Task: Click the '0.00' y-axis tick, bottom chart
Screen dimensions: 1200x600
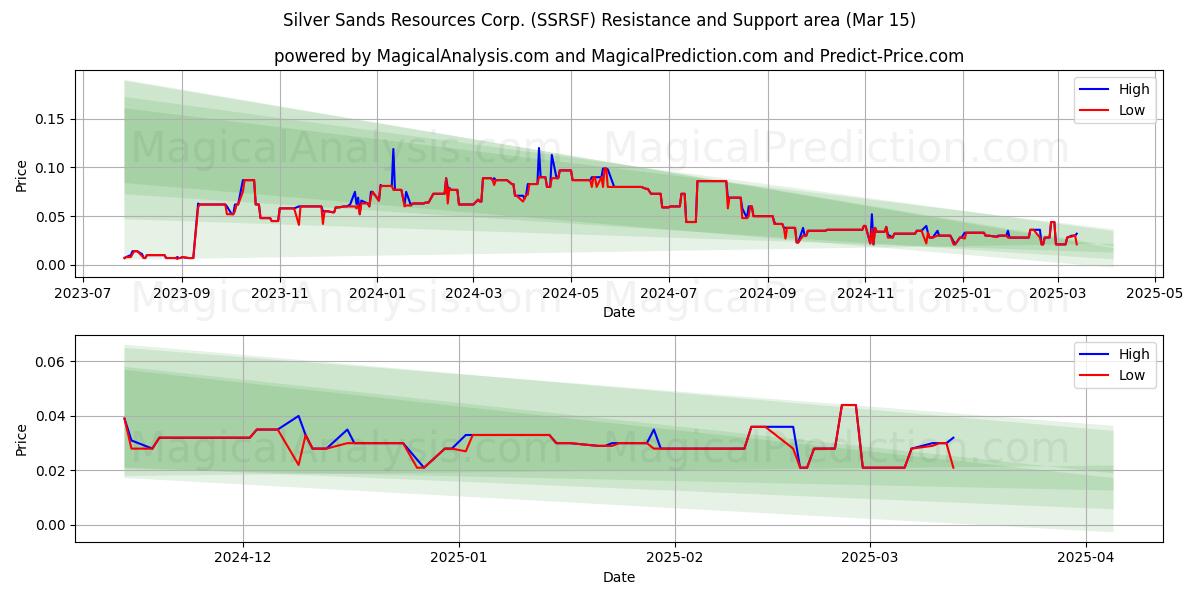Action: 52,526
